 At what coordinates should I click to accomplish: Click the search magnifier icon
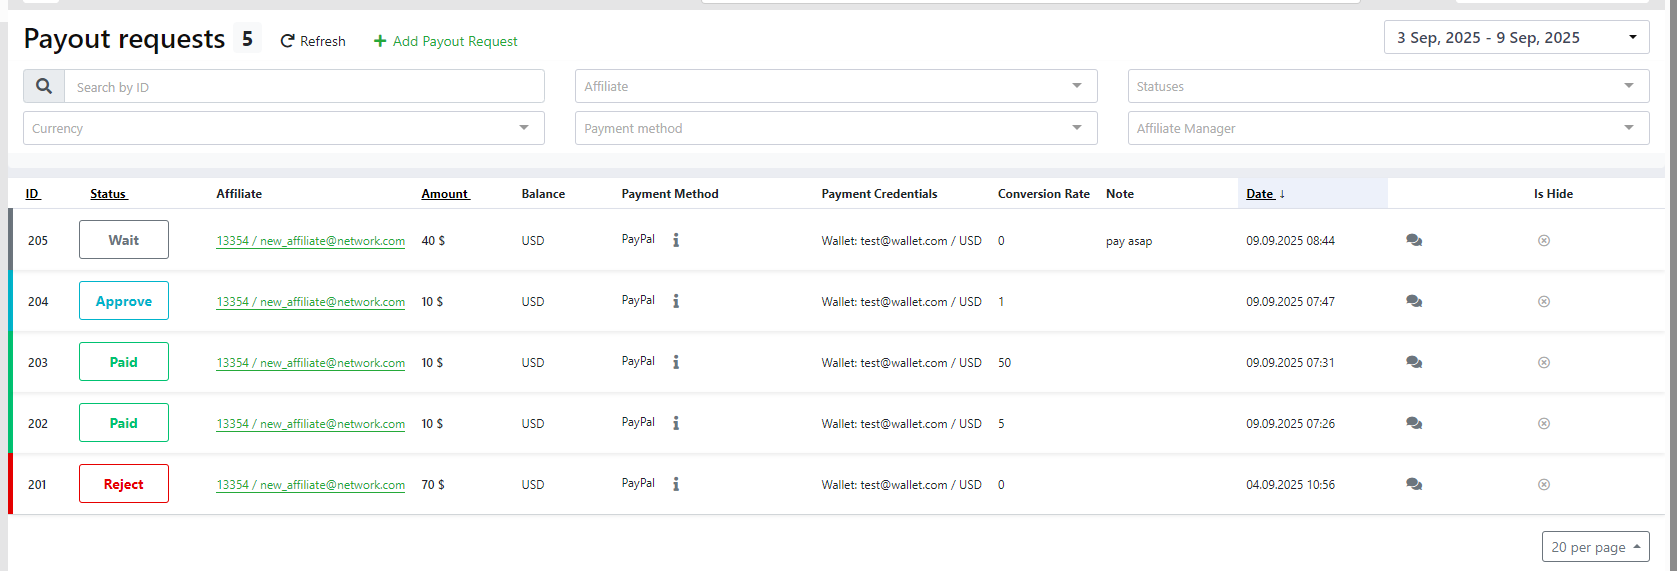(x=44, y=87)
